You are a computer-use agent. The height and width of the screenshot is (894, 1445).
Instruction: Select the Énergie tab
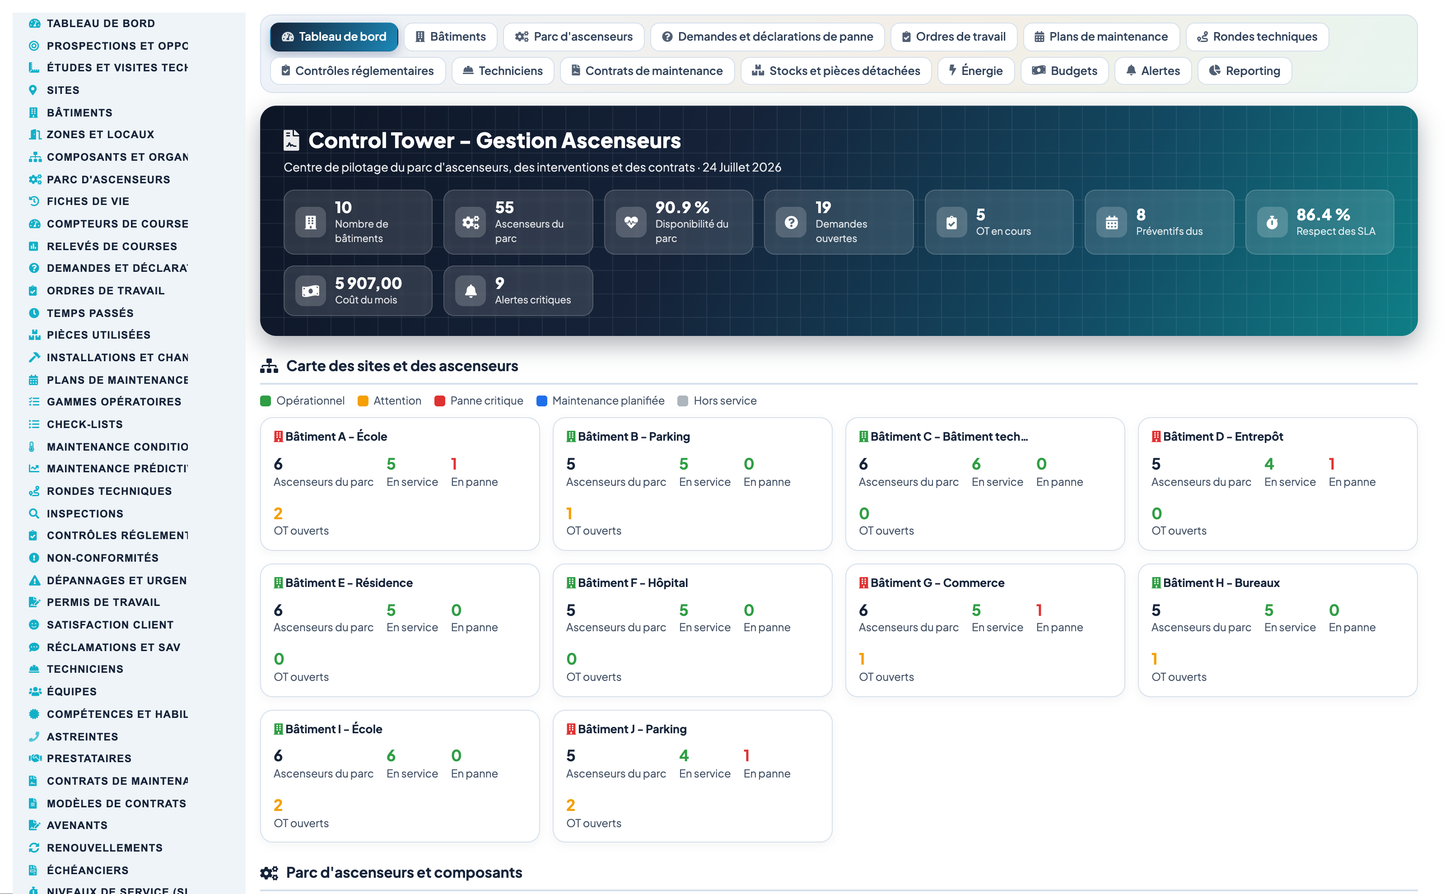tap(976, 71)
